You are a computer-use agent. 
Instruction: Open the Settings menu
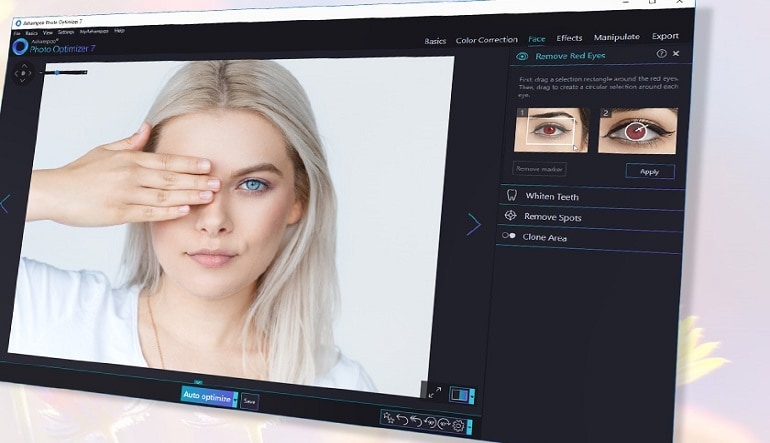click(x=65, y=32)
